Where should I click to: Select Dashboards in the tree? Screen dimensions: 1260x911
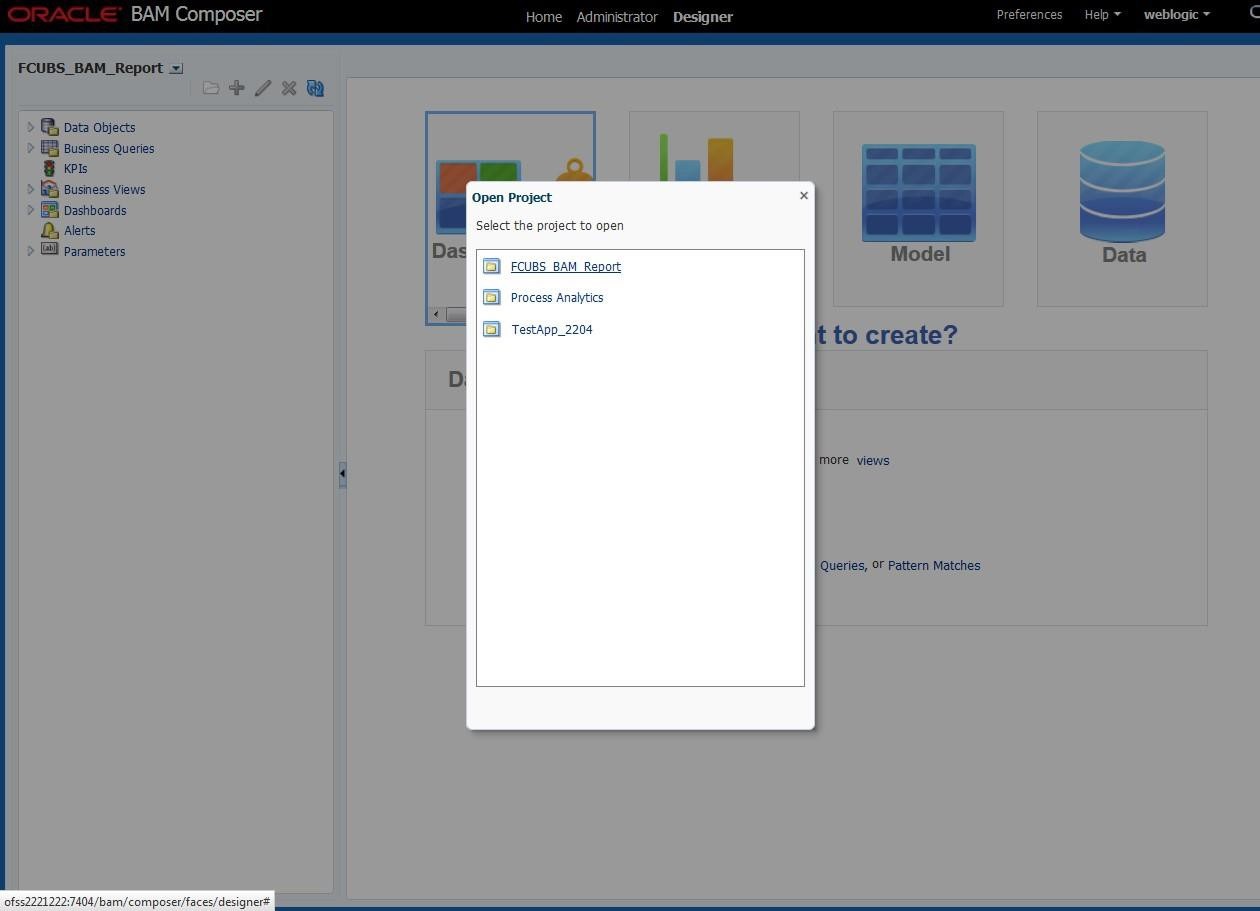click(x=95, y=211)
